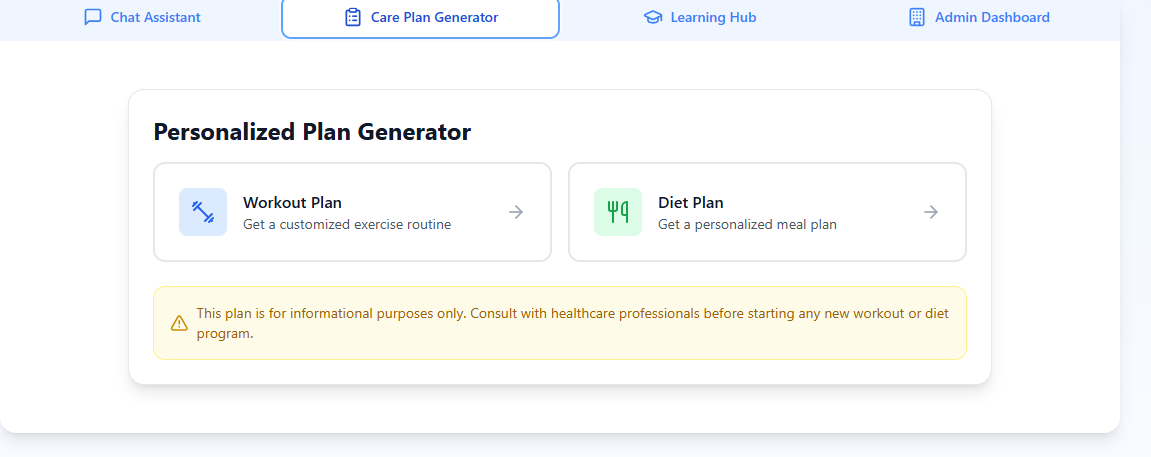Open the Workout Plan title
Image resolution: width=1151 pixels, height=457 pixels.
tap(292, 203)
